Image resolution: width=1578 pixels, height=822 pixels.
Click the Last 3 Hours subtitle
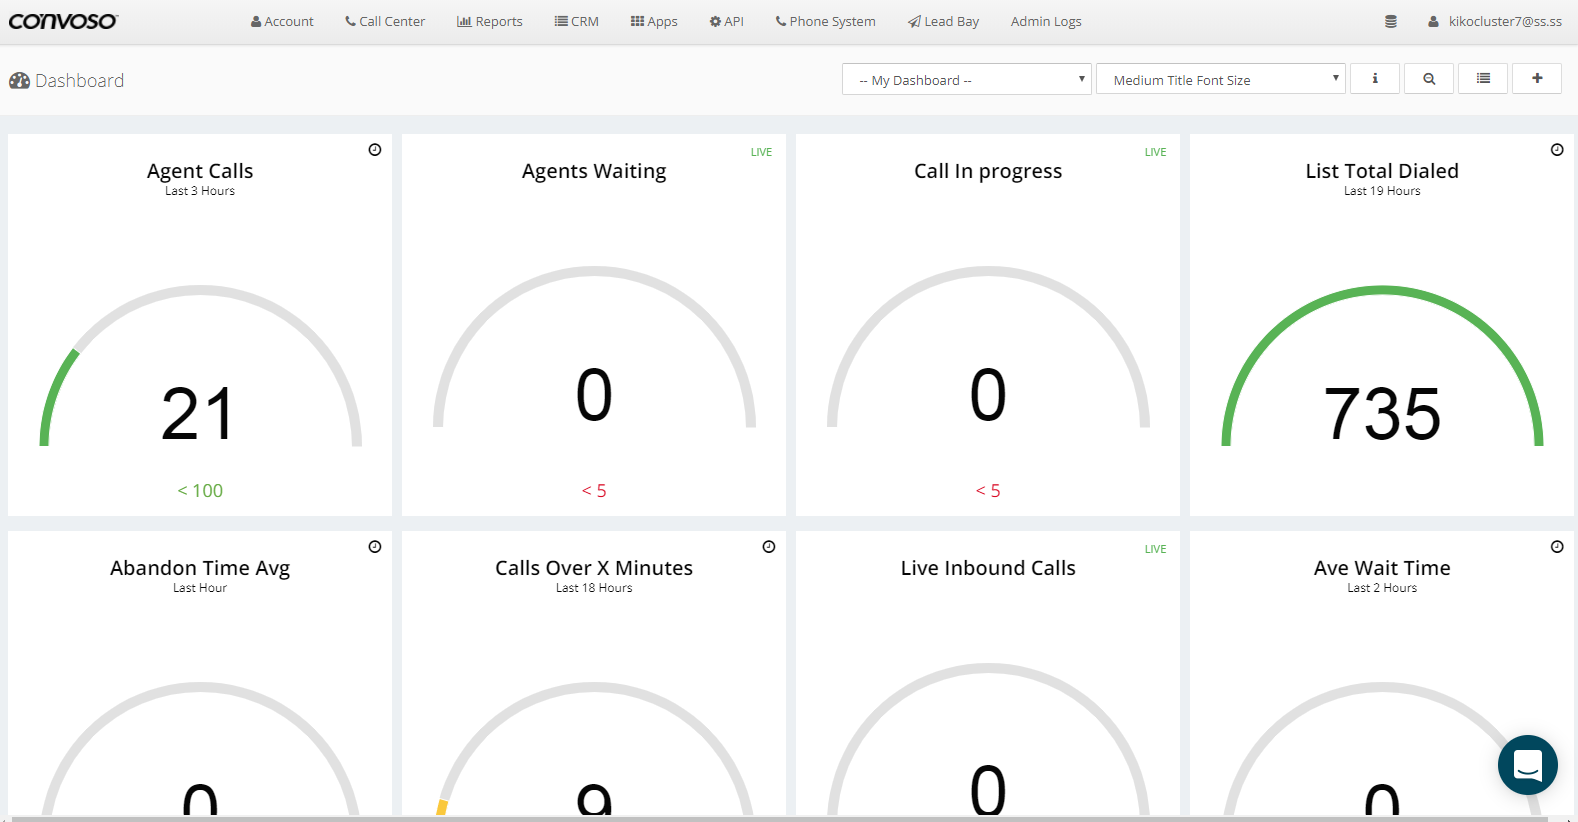[200, 191]
